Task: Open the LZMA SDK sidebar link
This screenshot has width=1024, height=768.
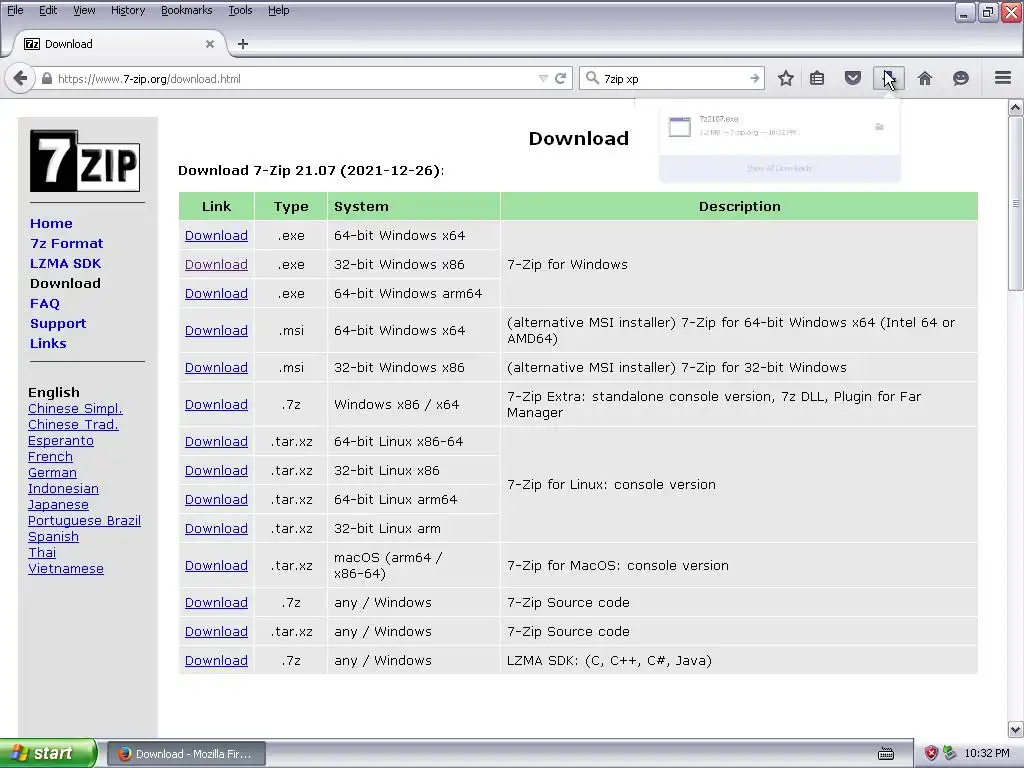Action: pyautogui.click(x=65, y=264)
